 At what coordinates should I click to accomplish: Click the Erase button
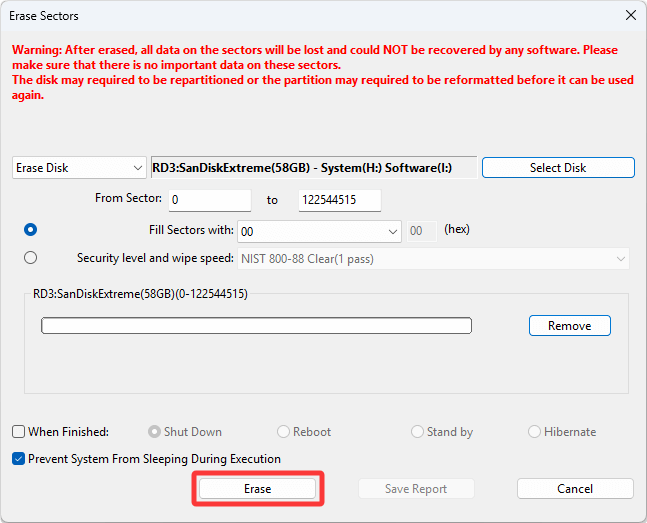coord(257,489)
